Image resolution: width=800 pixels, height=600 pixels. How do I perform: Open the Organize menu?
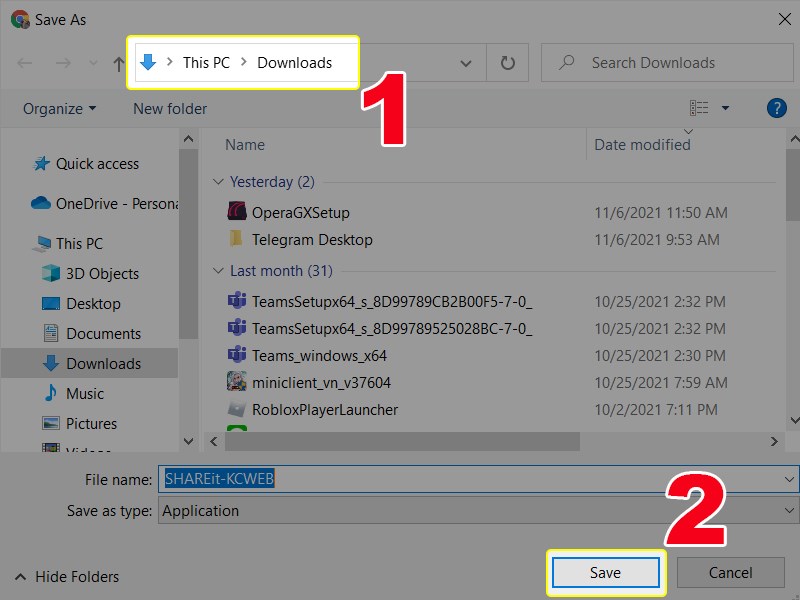point(57,108)
